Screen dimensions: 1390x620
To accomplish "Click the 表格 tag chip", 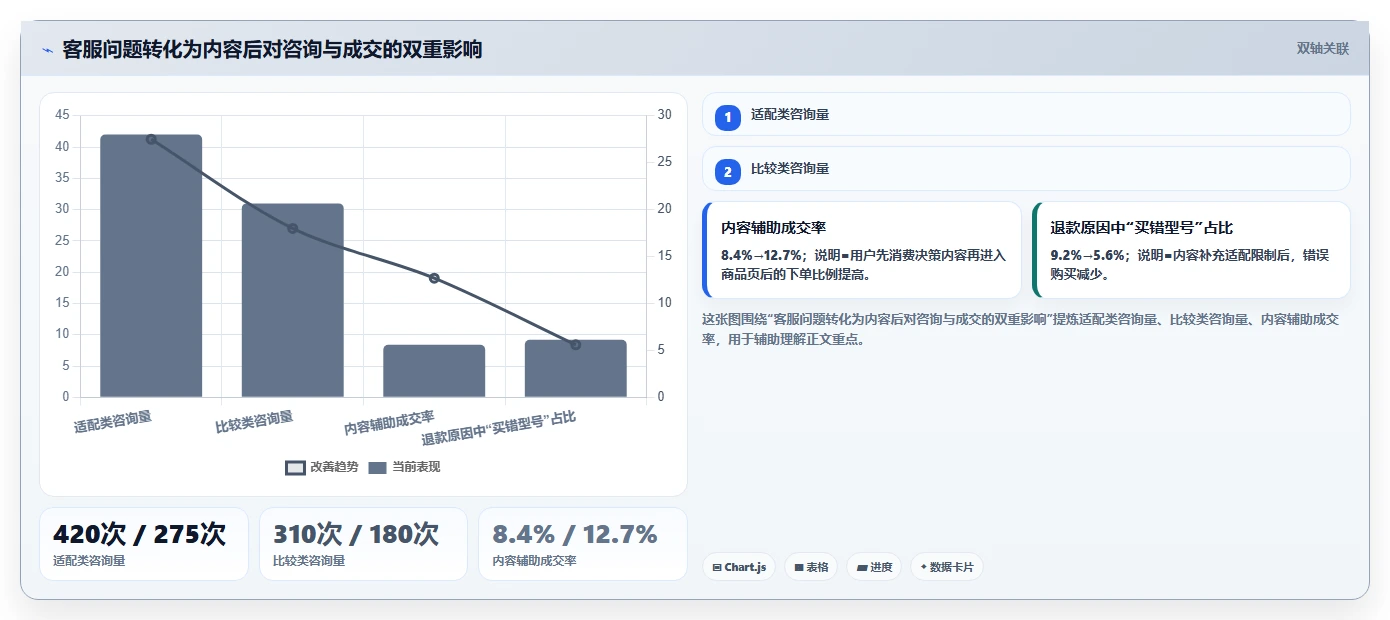I will (x=811, y=567).
